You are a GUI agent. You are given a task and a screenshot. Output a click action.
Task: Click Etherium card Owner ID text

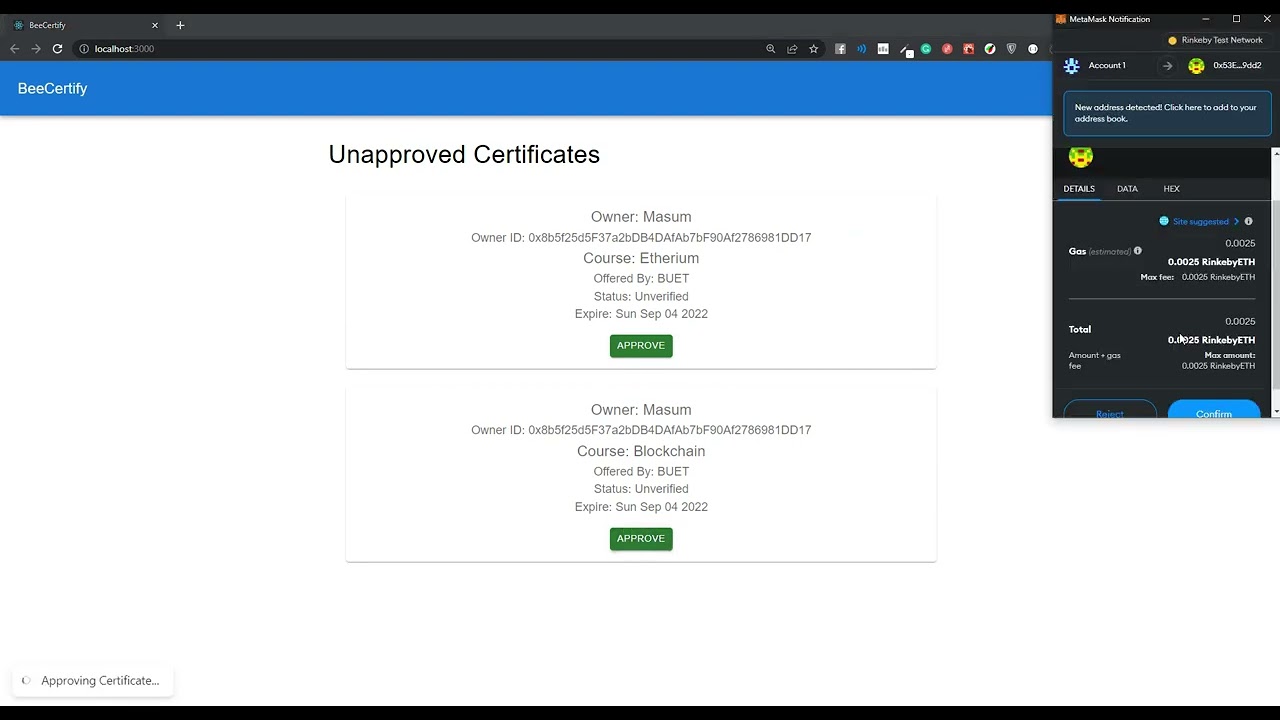coord(641,238)
